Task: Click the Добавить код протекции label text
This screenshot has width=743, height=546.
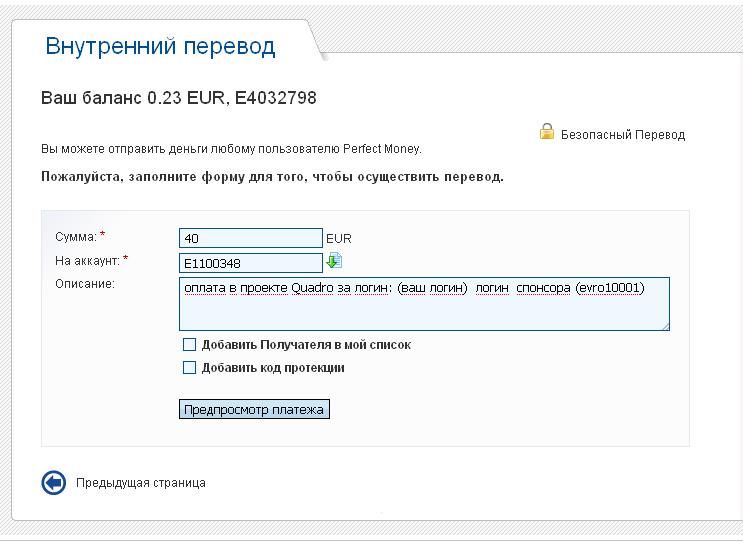Action: tap(273, 368)
